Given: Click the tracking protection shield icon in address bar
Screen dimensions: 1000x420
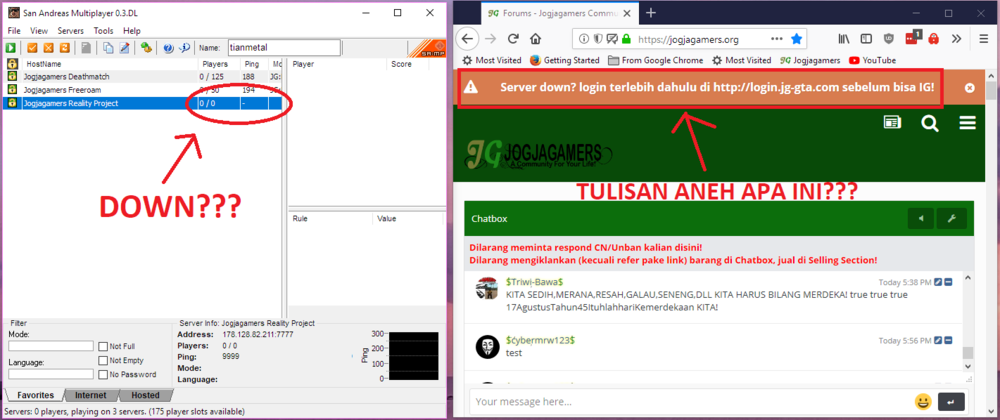Looking at the screenshot, I should tap(598, 39).
